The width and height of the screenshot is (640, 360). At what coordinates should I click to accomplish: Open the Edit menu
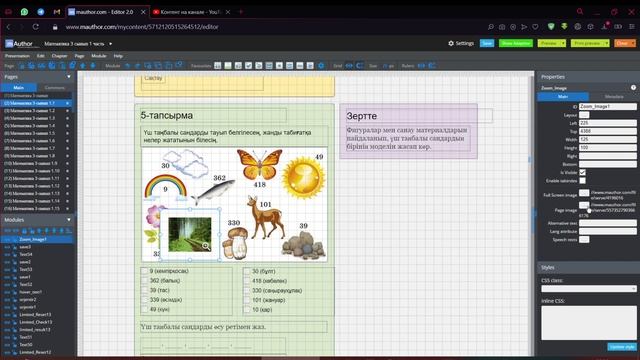pos(41,56)
